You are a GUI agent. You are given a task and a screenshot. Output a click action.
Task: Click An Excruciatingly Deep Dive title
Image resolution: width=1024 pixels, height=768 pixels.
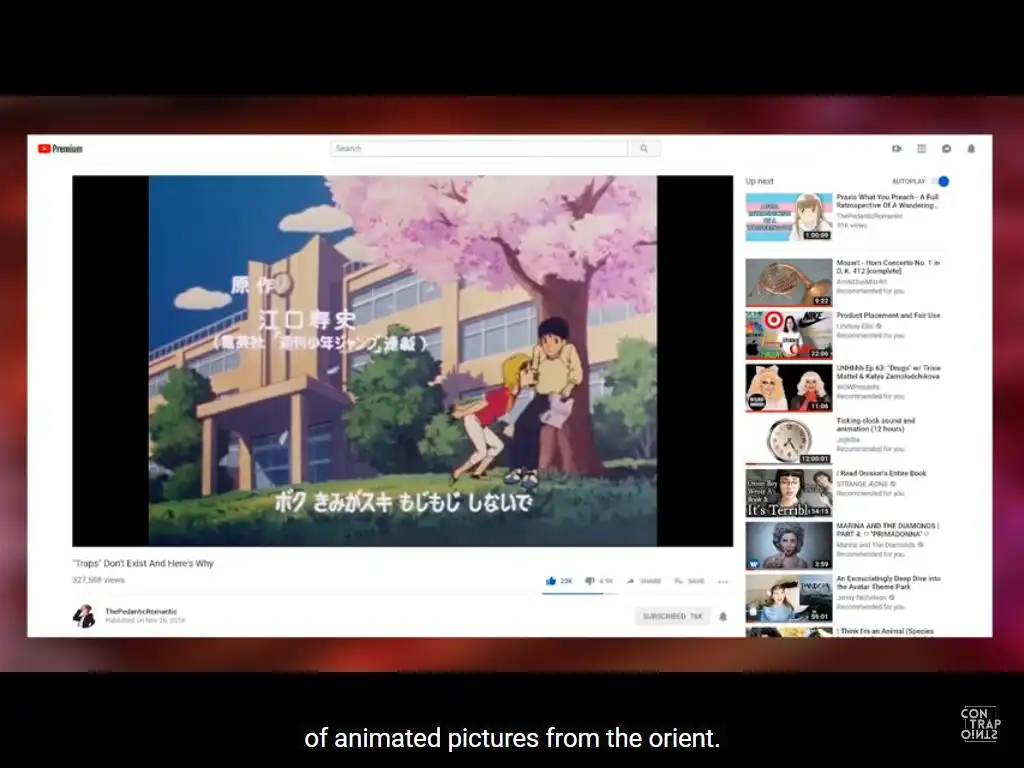[x=888, y=583]
